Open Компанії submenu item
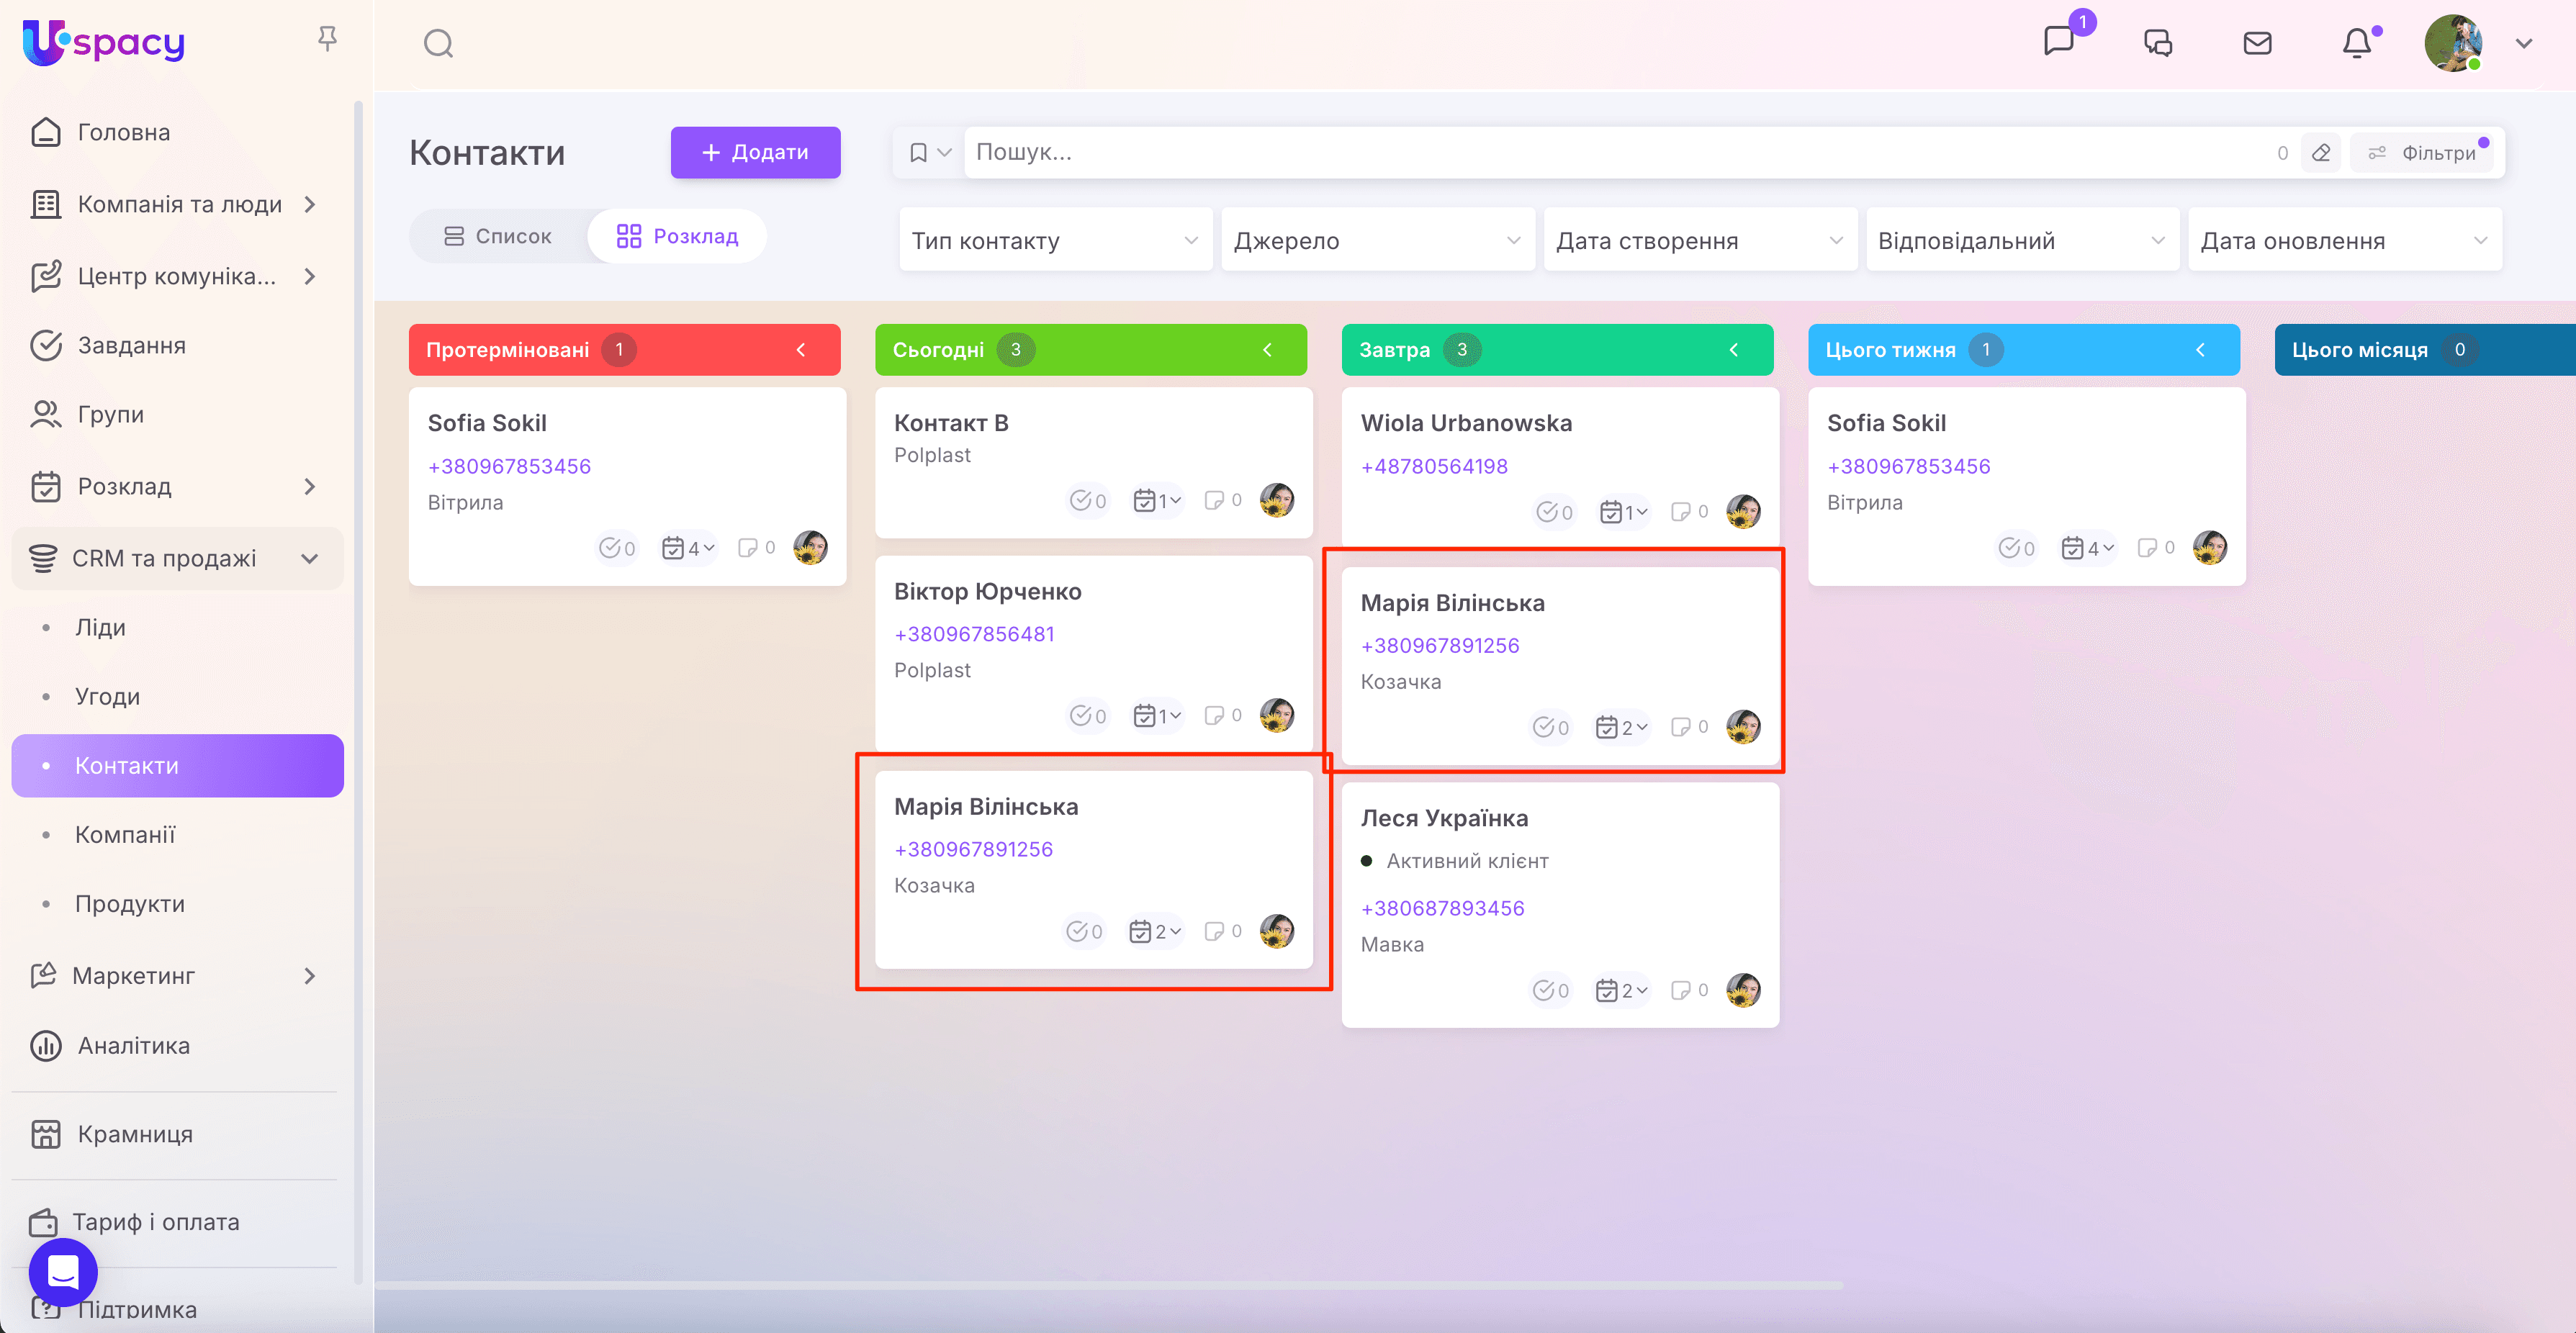Viewport: 2576px width, 1333px height. pyautogui.click(x=178, y=834)
